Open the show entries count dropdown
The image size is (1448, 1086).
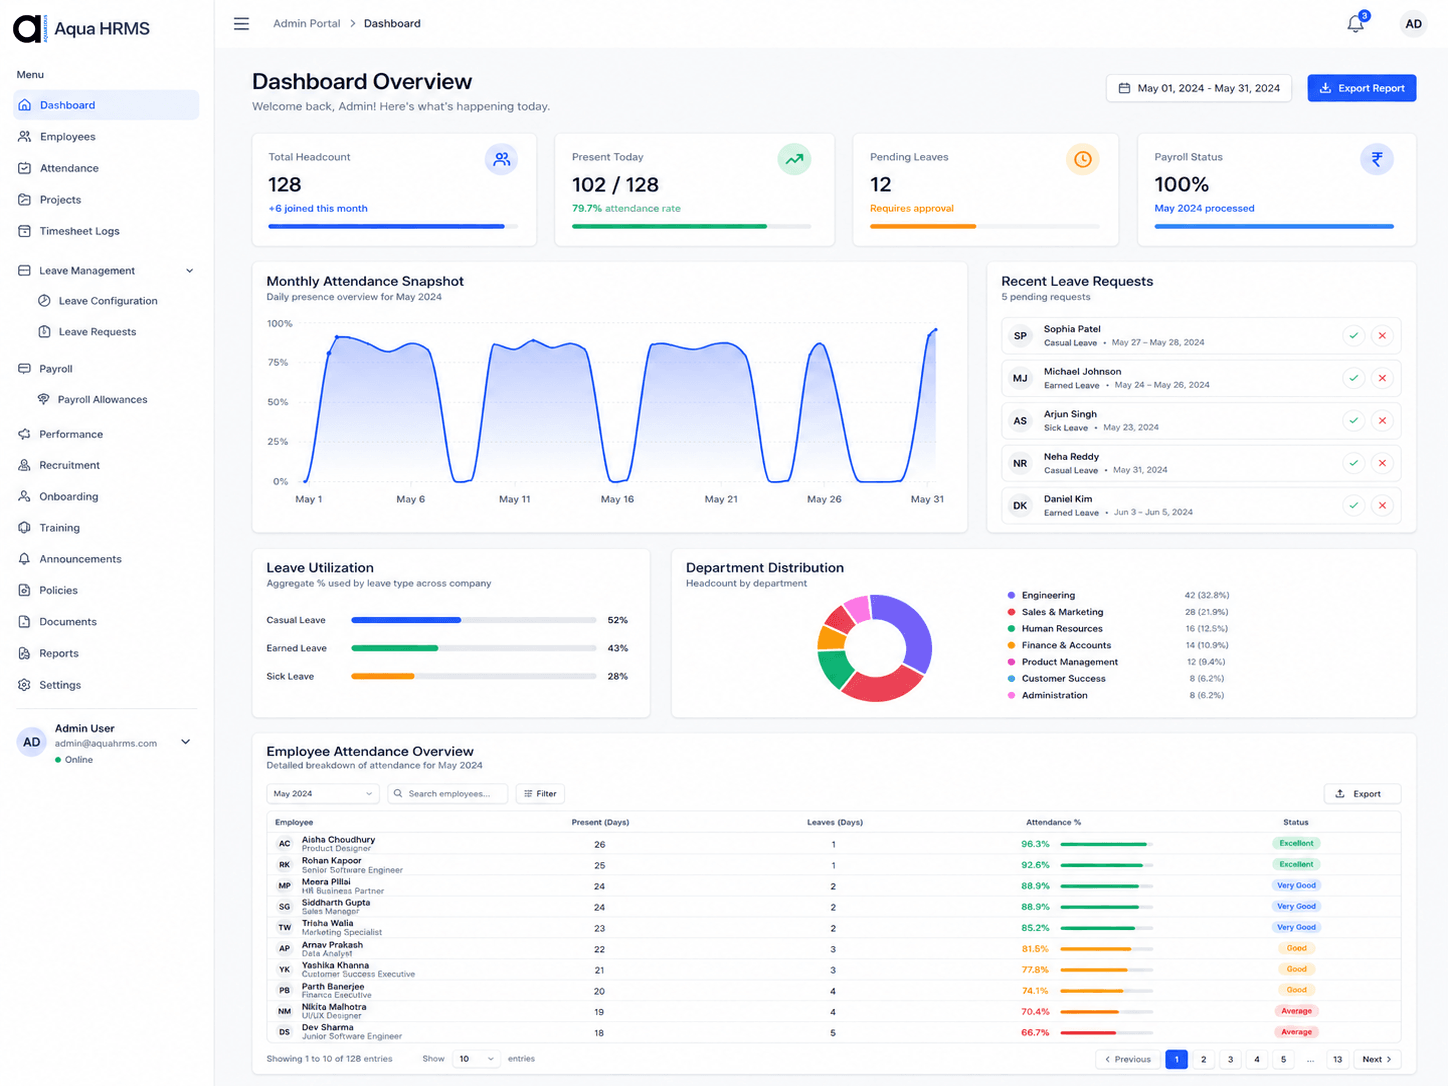475,1059
